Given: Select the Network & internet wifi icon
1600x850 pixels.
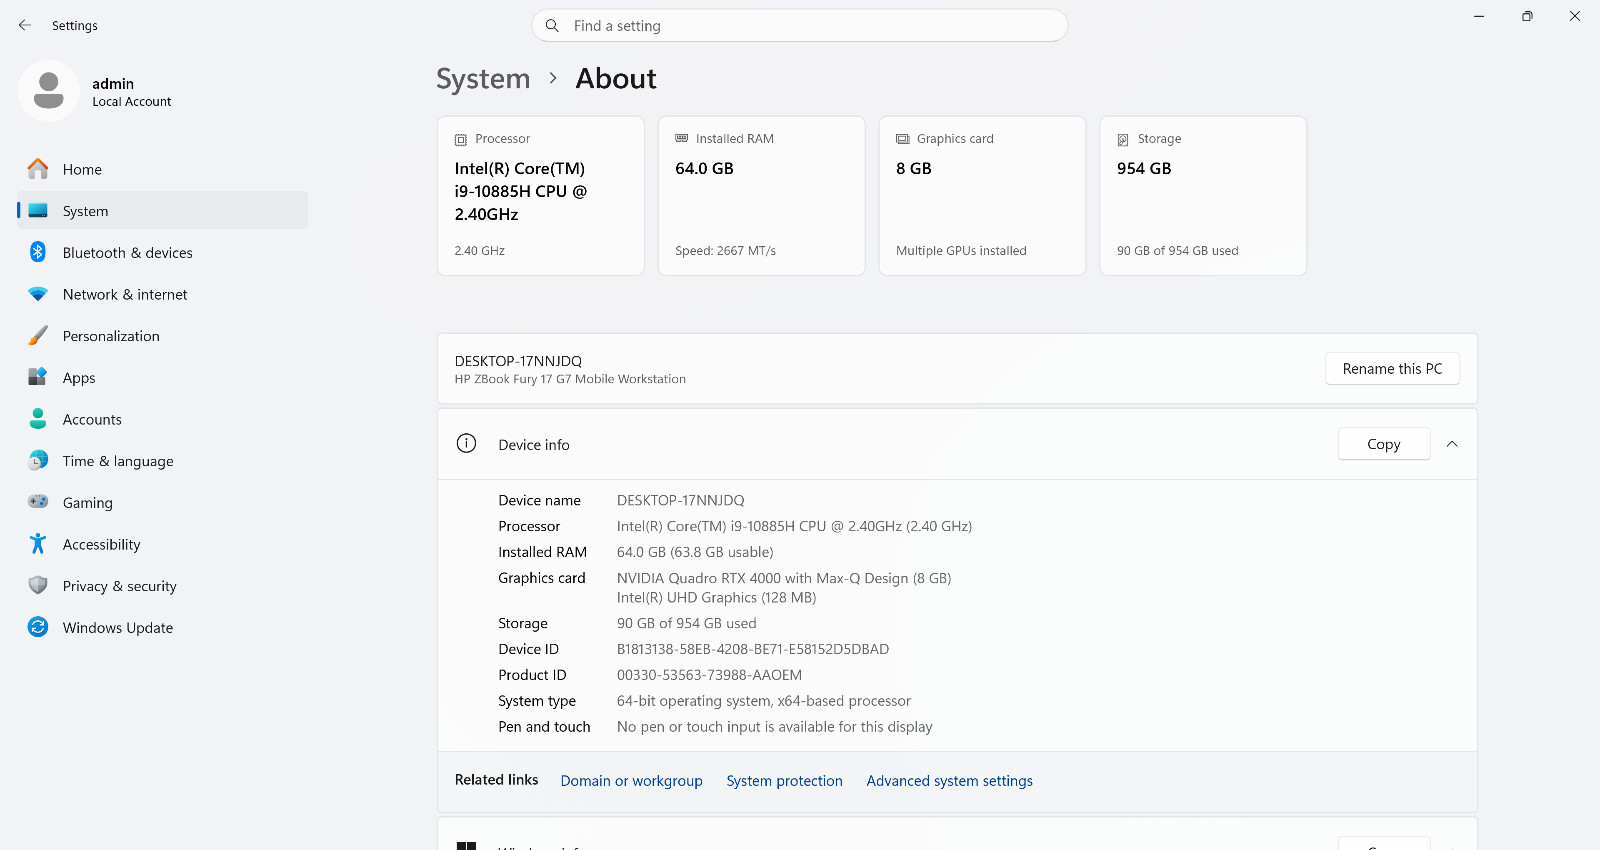Looking at the screenshot, I should pyautogui.click(x=38, y=294).
